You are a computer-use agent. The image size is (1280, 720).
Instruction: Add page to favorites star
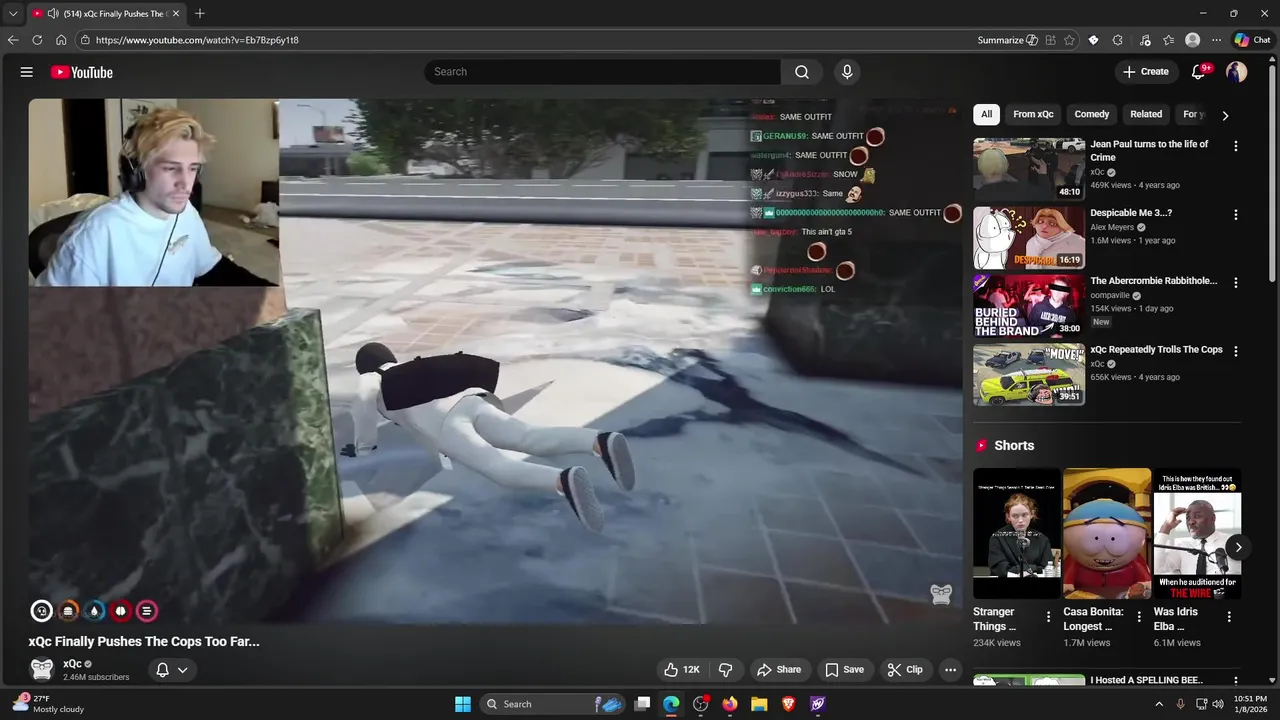tap(1070, 40)
